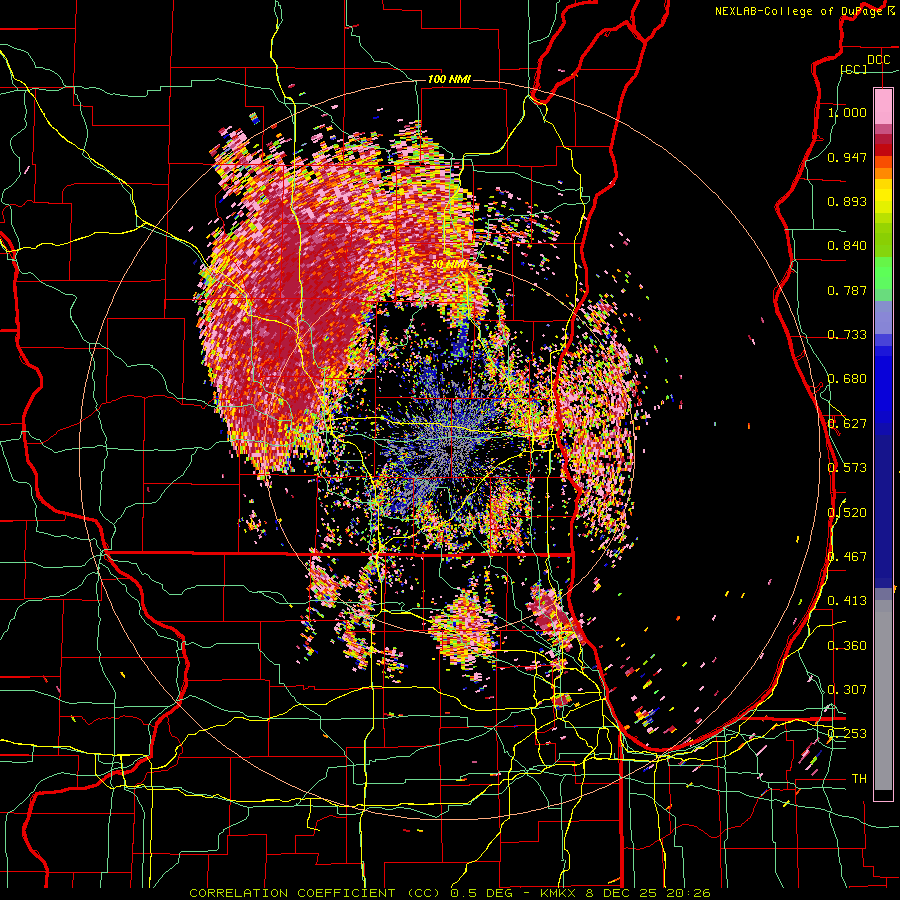The height and width of the screenshot is (900, 900).
Task: Click the DCC label above the color bar
Action: click(878, 60)
